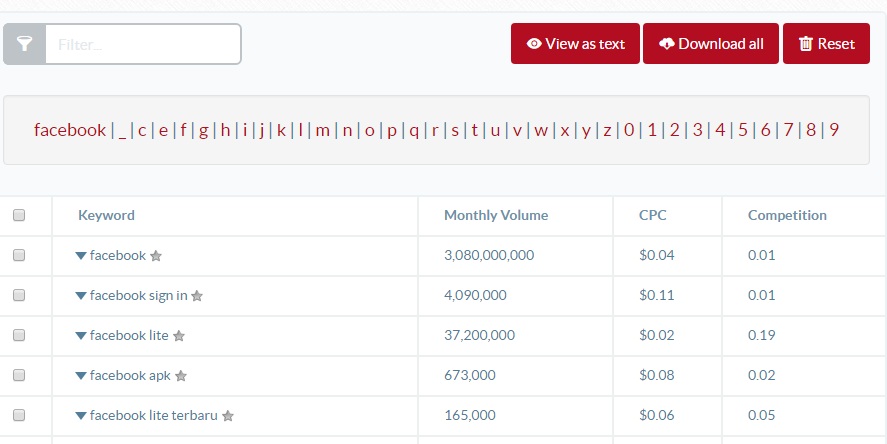The height and width of the screenshot is (444, 887).
Task: Expand the facebook sign in arrow
Action: point(81,296)
